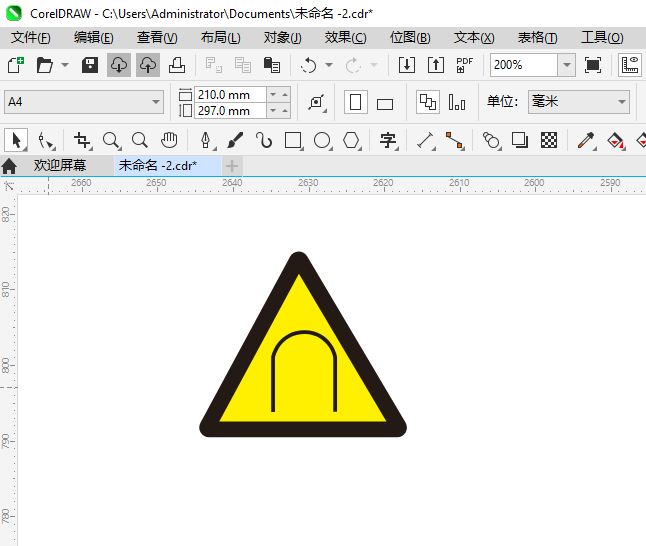Viewport: 646px width, 546px height.
Task: Select the Drop shadow tool
Action: click(x=520, y=140)
